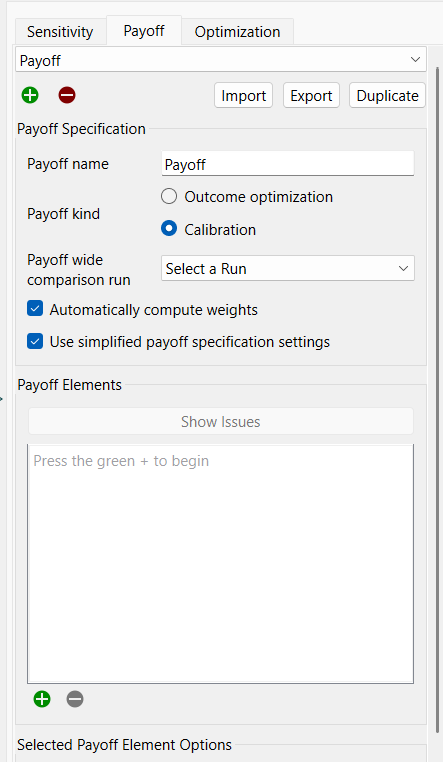Switch to the Sensitivity tab
The width and height of the screenshot is (443, 762).
click(x=60, y=32)
